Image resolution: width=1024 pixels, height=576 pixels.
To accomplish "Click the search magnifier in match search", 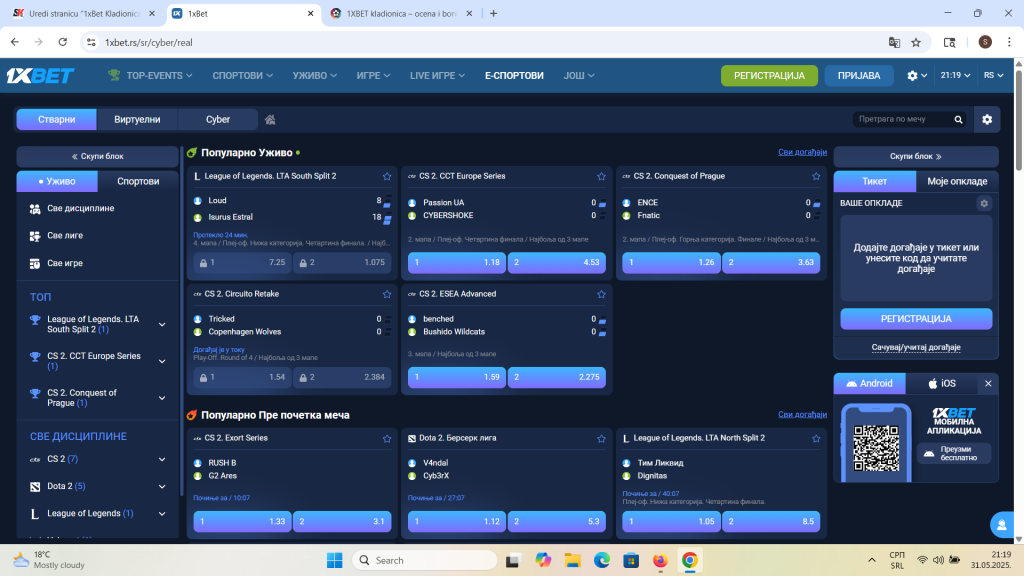I will pyautogui.click(x=958, y=120).
